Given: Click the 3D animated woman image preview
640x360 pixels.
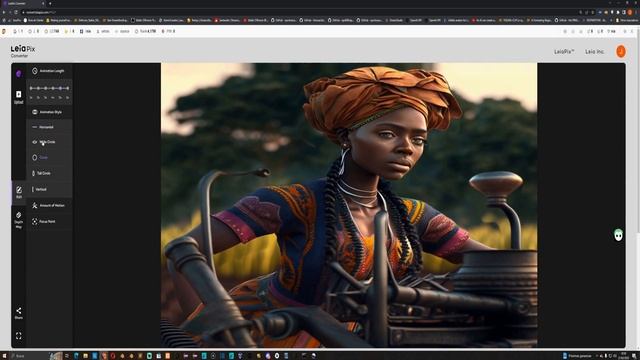Looking at the screenshot, I should 349,205.
